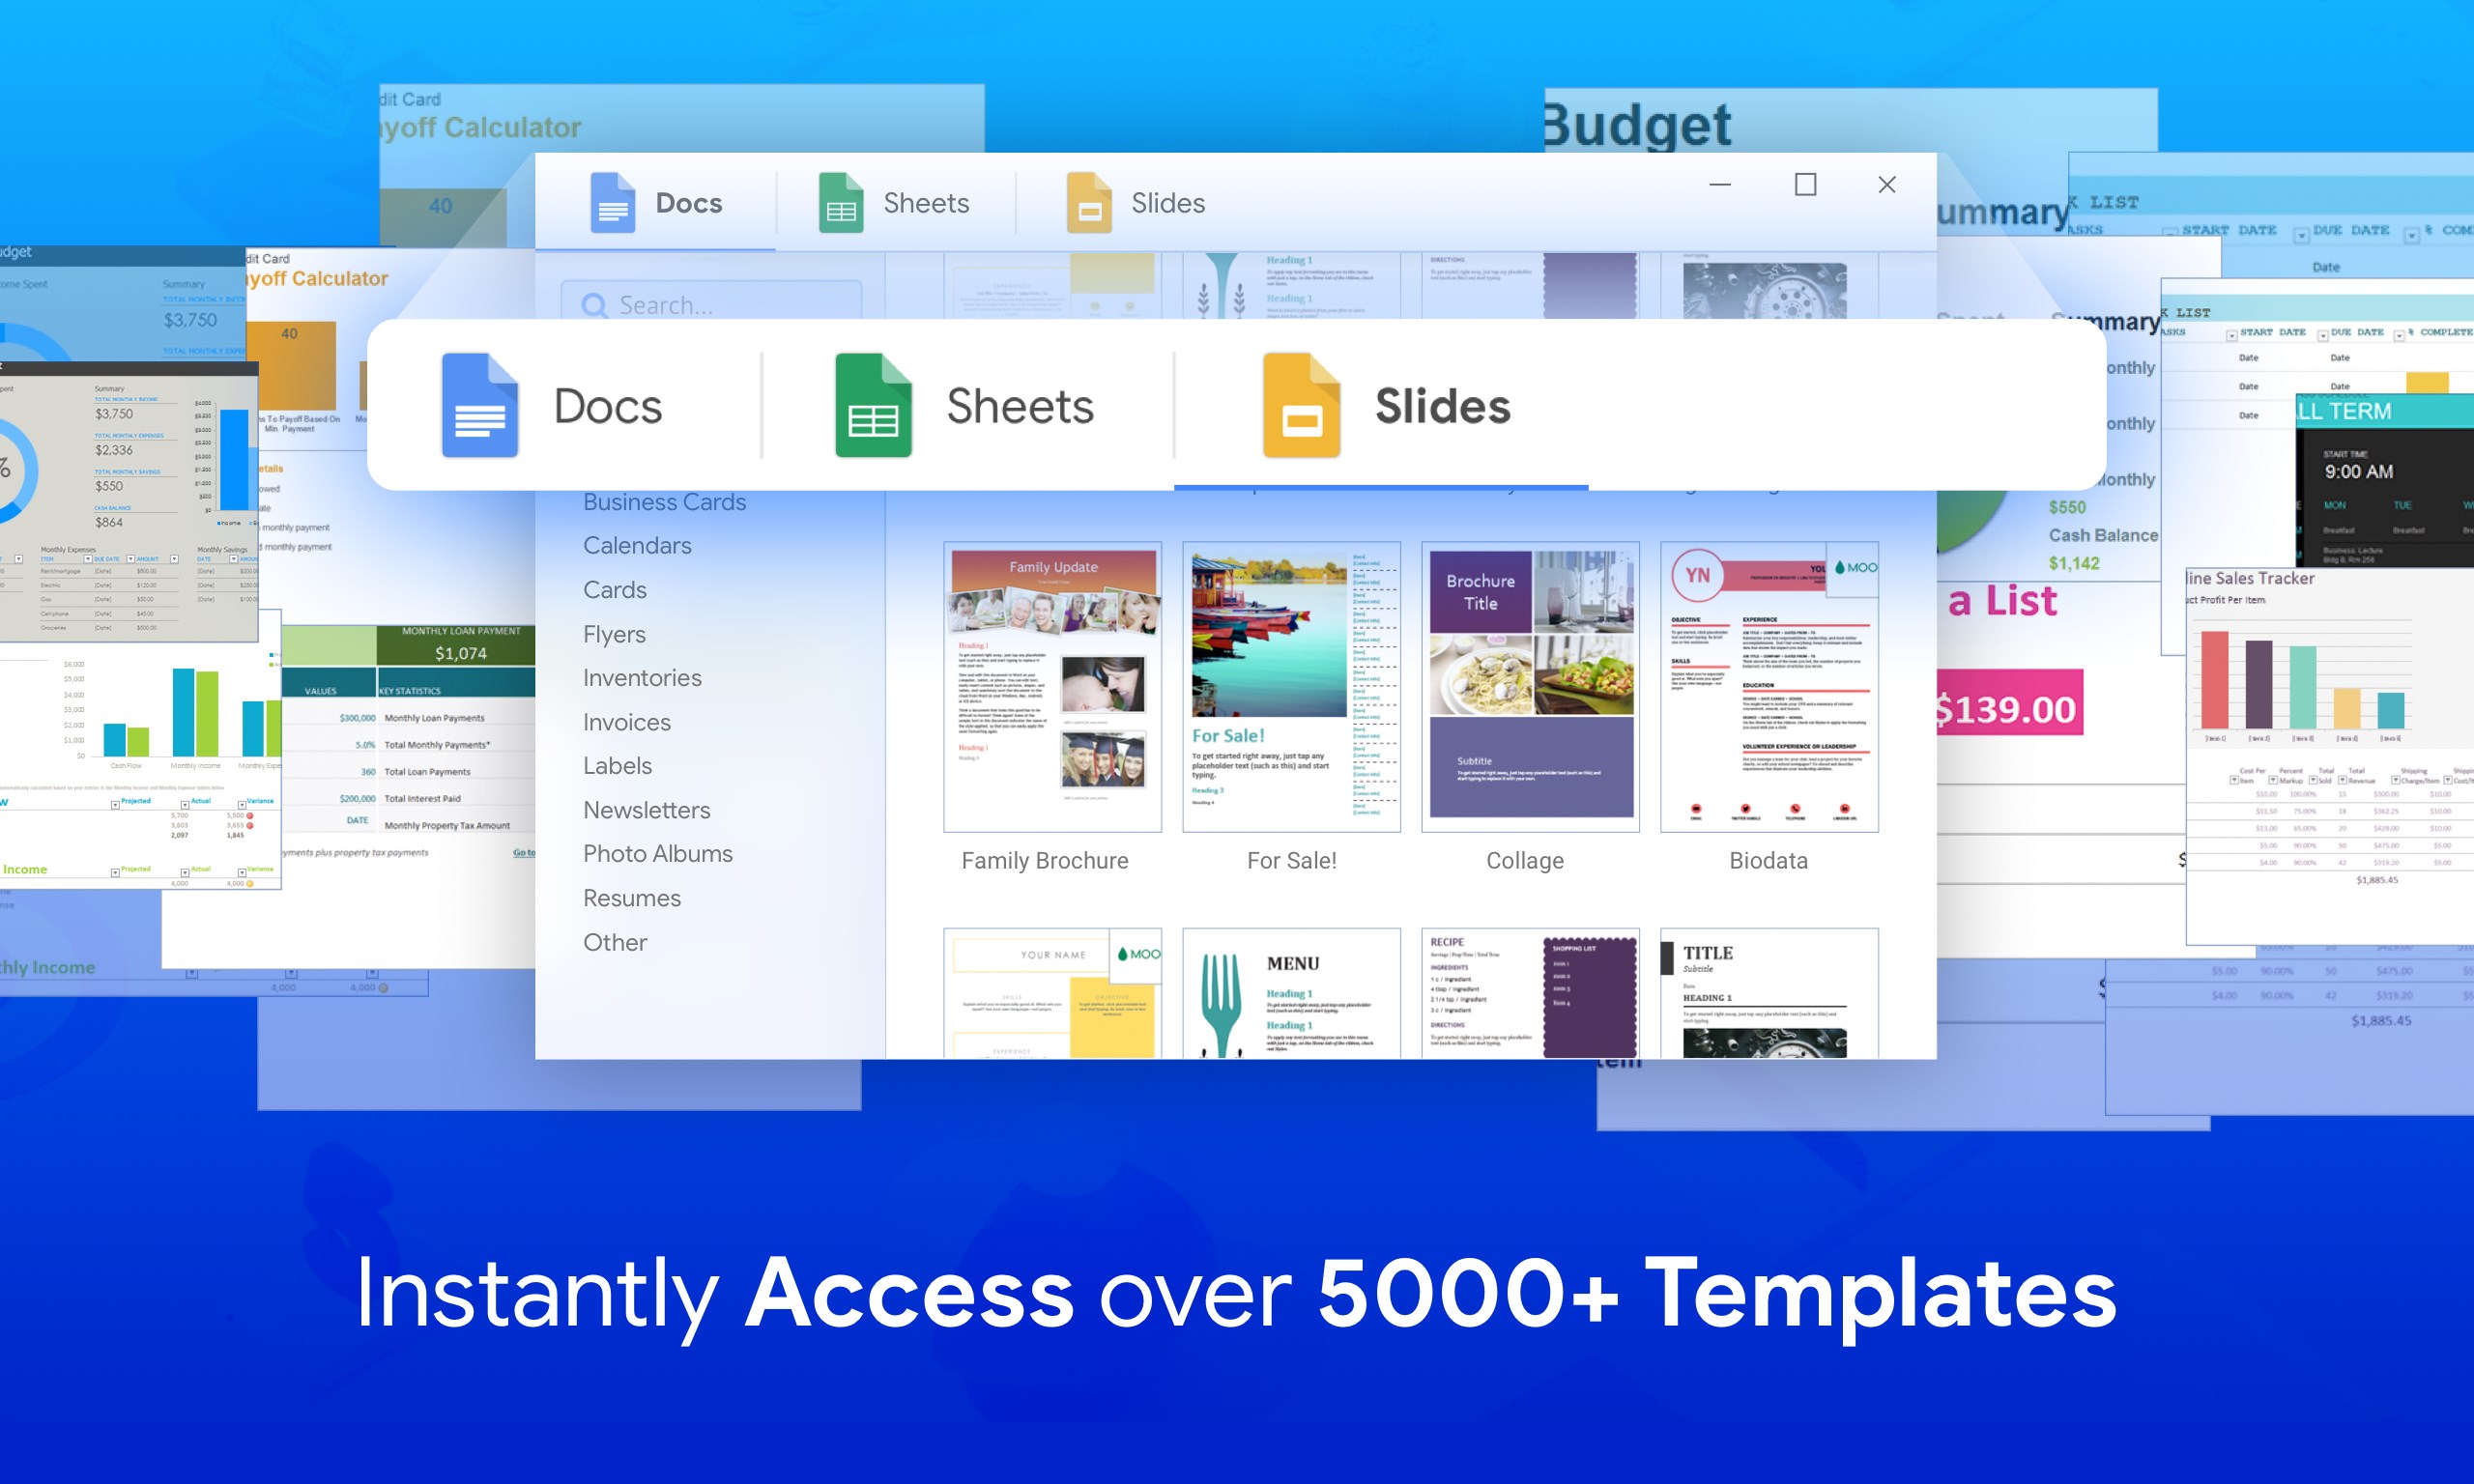This screenshot has height=1484, width=2474.
Task: Click the large green Sheets icon in the overlay
Action: [874, 406]
